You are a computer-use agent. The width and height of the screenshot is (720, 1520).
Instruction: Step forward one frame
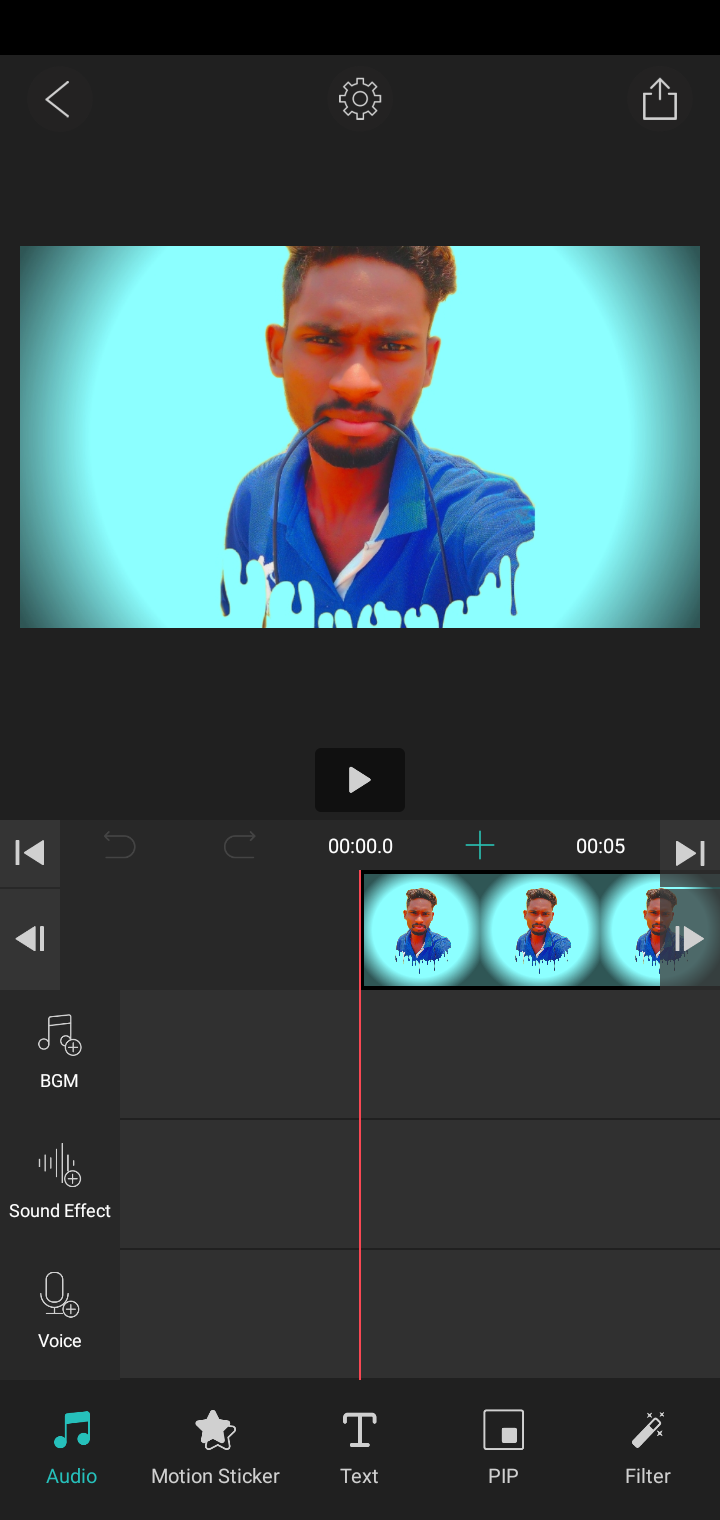coord(690,939)
